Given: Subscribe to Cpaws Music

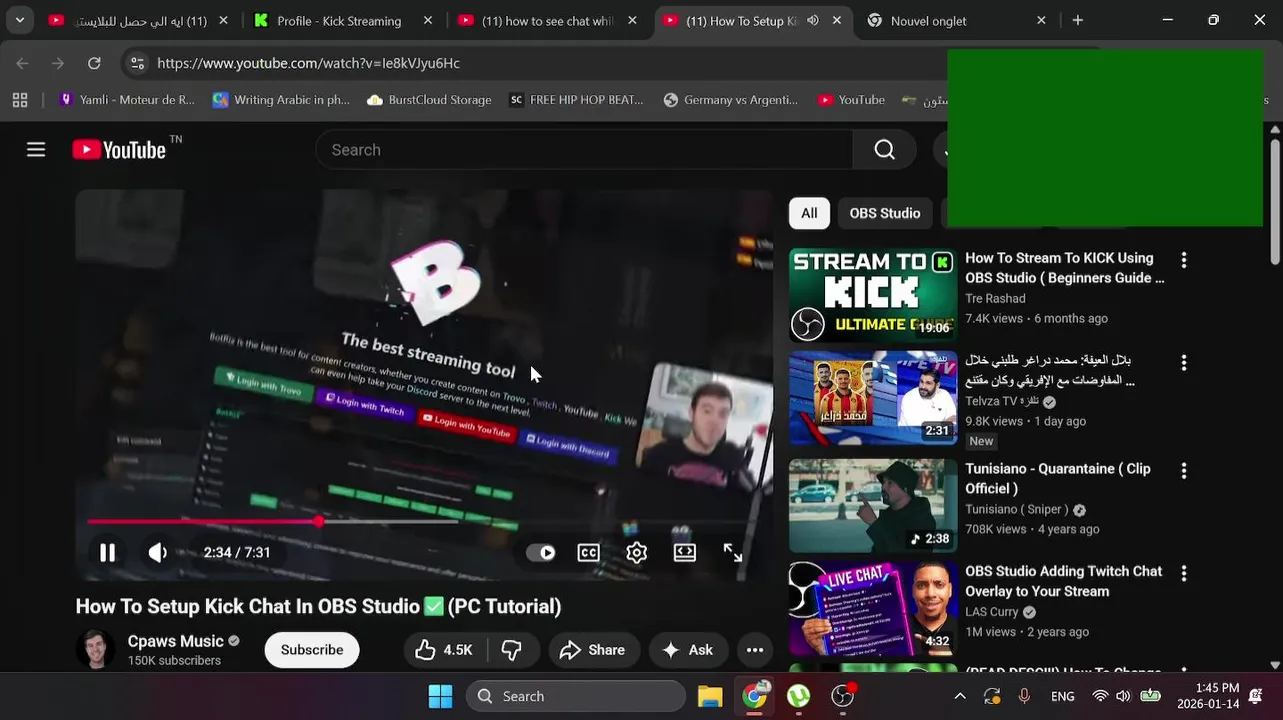Looking at the screenshot, I should coord(312,650).
